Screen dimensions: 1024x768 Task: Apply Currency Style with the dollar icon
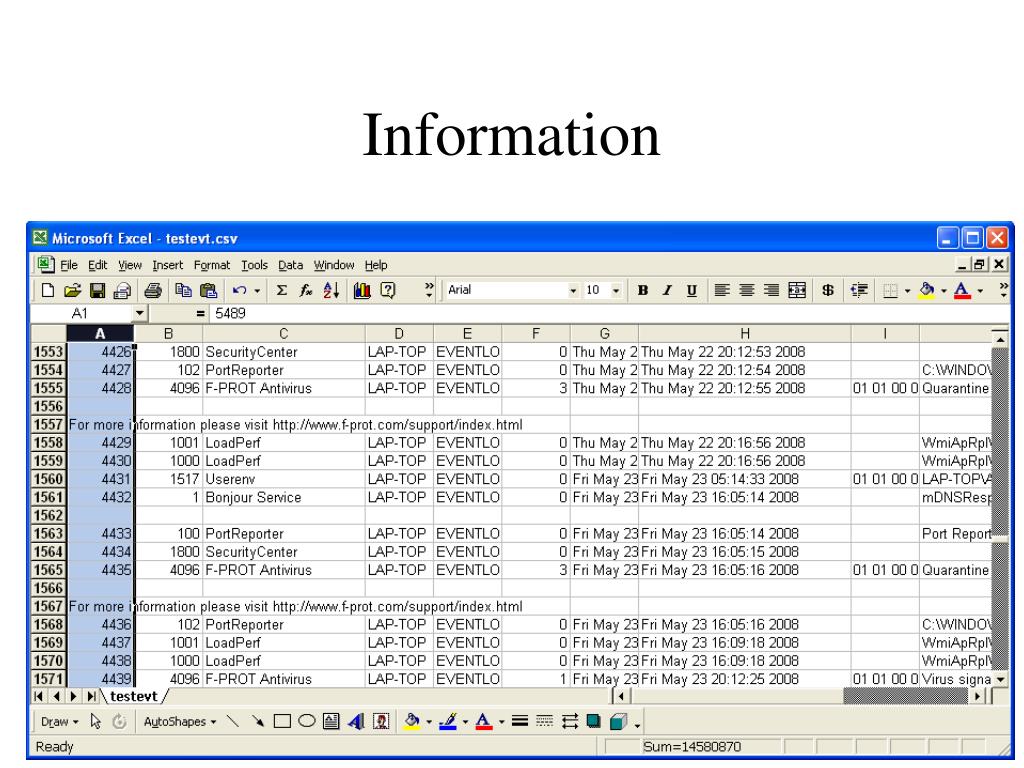click(827, 291)
